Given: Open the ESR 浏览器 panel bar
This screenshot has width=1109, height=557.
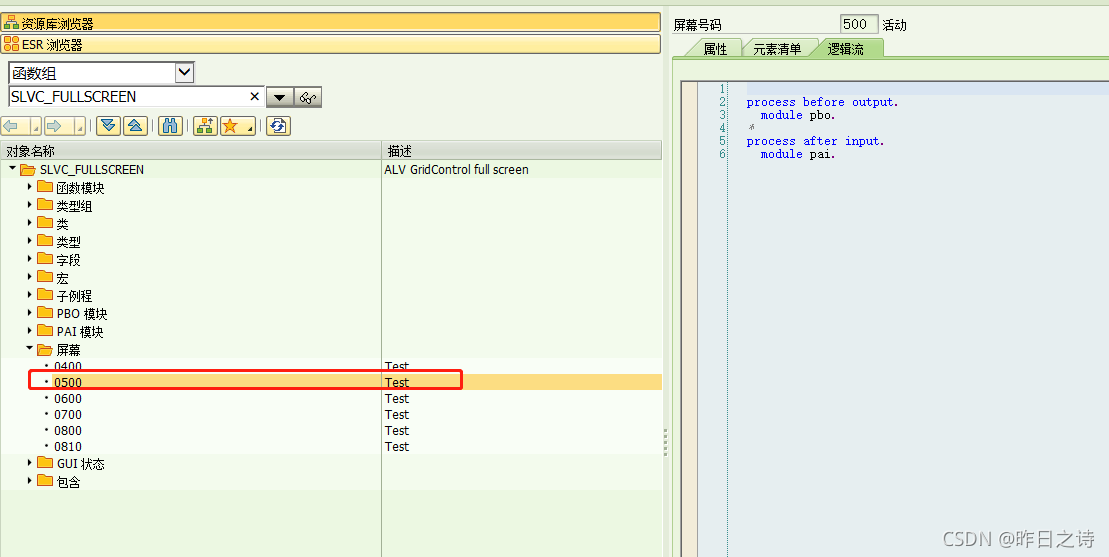Looking at the screenshot, I should pos(331,44).
